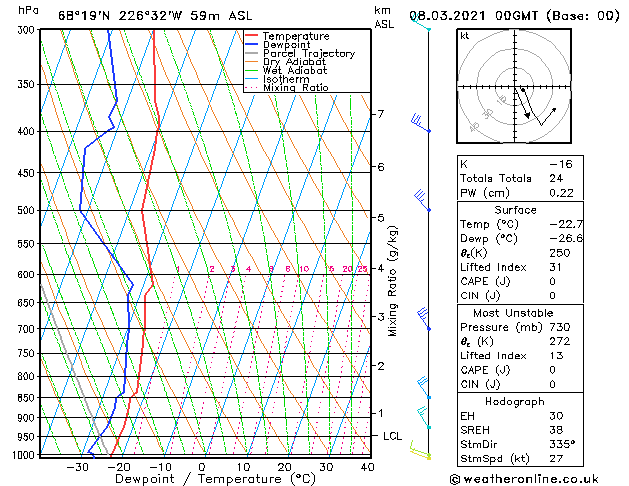The height and width of the screenshot is (486, 629).
Task: Click the hodograph storm motion arrowhead
Action: click(x=527, y=115)
